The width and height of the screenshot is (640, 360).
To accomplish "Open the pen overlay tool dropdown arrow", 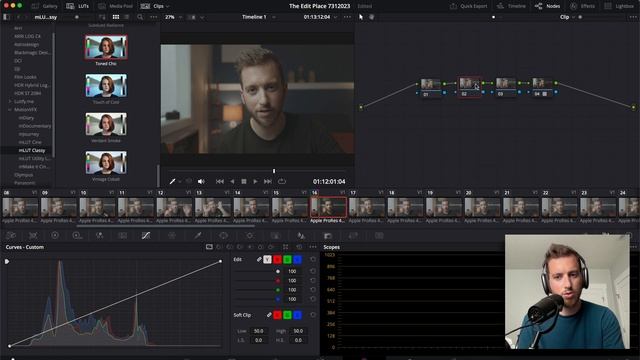I will (180, 182).
